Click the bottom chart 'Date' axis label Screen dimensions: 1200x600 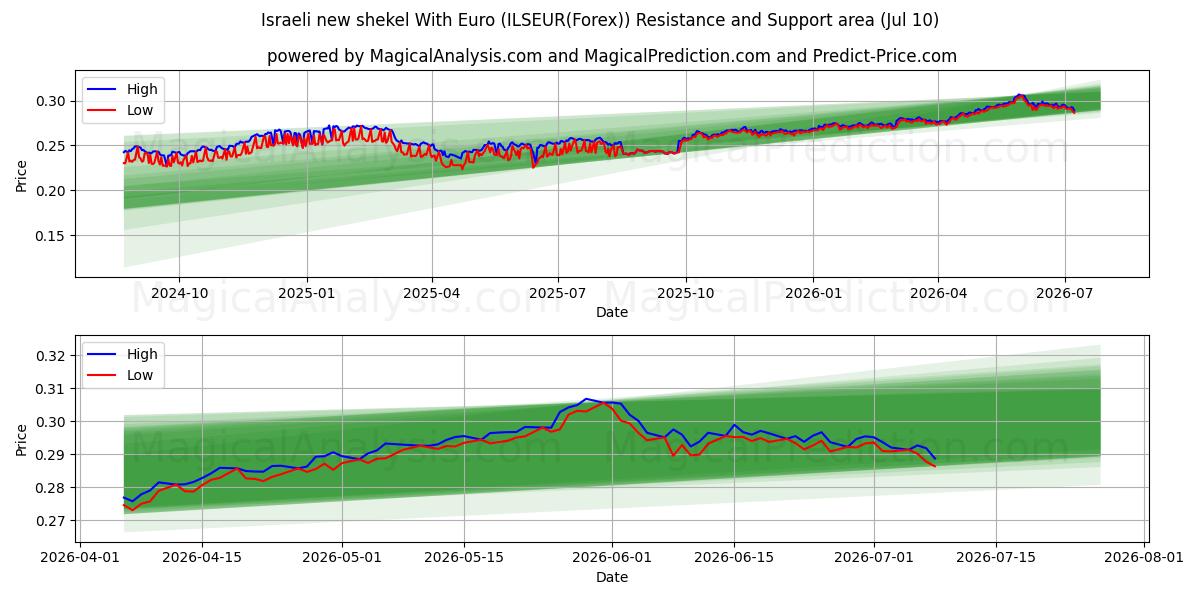(612, 577)
